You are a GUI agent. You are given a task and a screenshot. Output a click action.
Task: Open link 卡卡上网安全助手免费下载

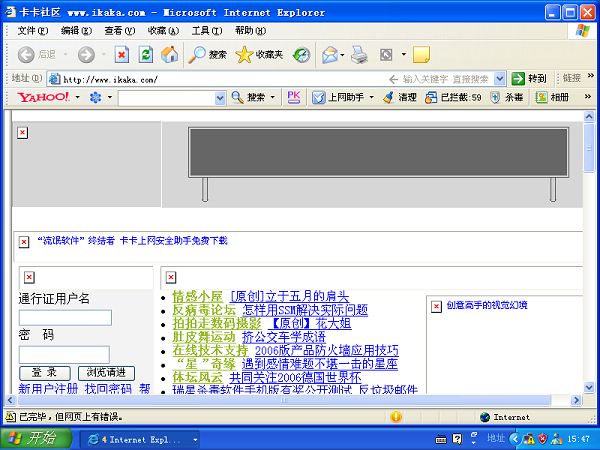point(174,241)
